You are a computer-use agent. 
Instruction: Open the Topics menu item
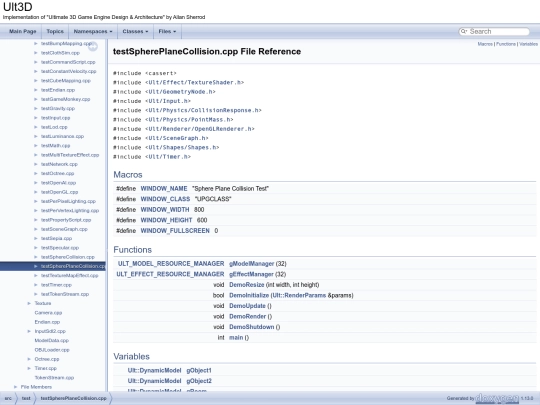(55, 31)
